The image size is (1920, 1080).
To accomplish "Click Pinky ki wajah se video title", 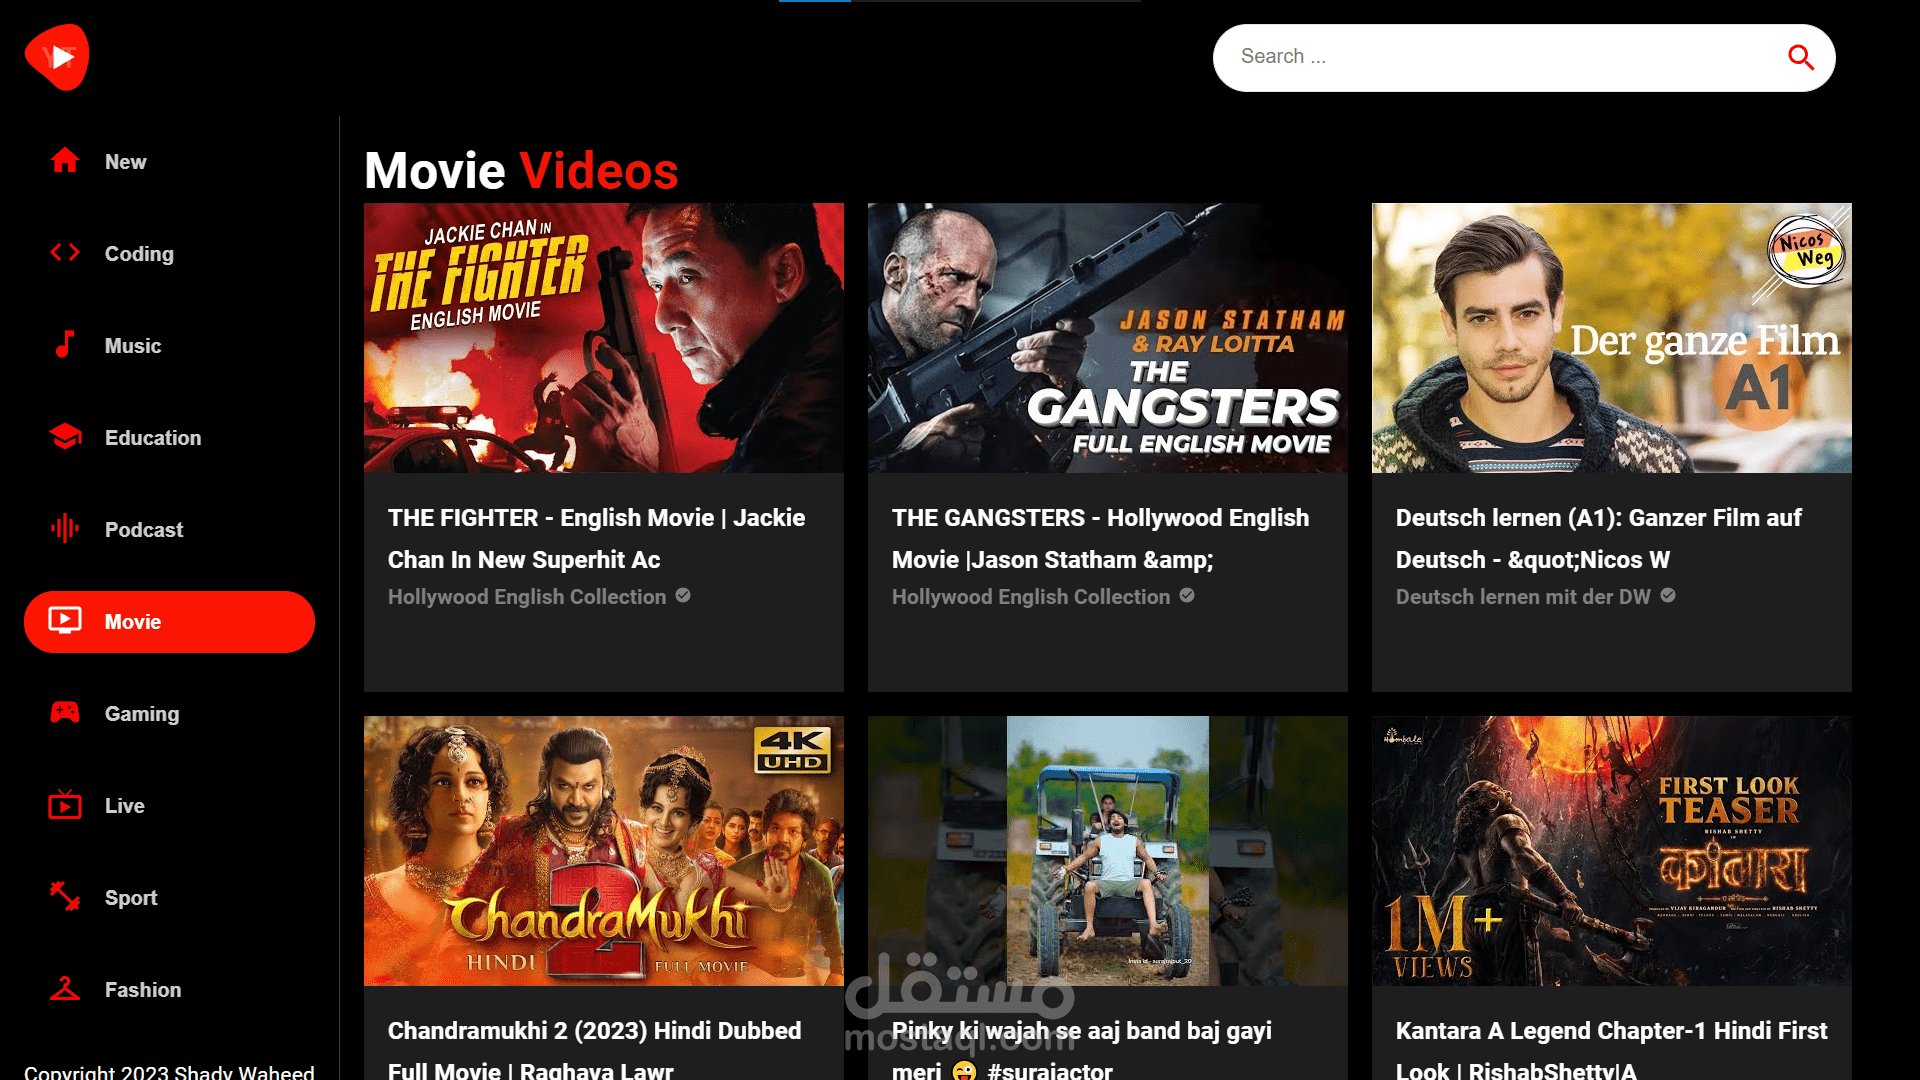I will (1082, 1048).
